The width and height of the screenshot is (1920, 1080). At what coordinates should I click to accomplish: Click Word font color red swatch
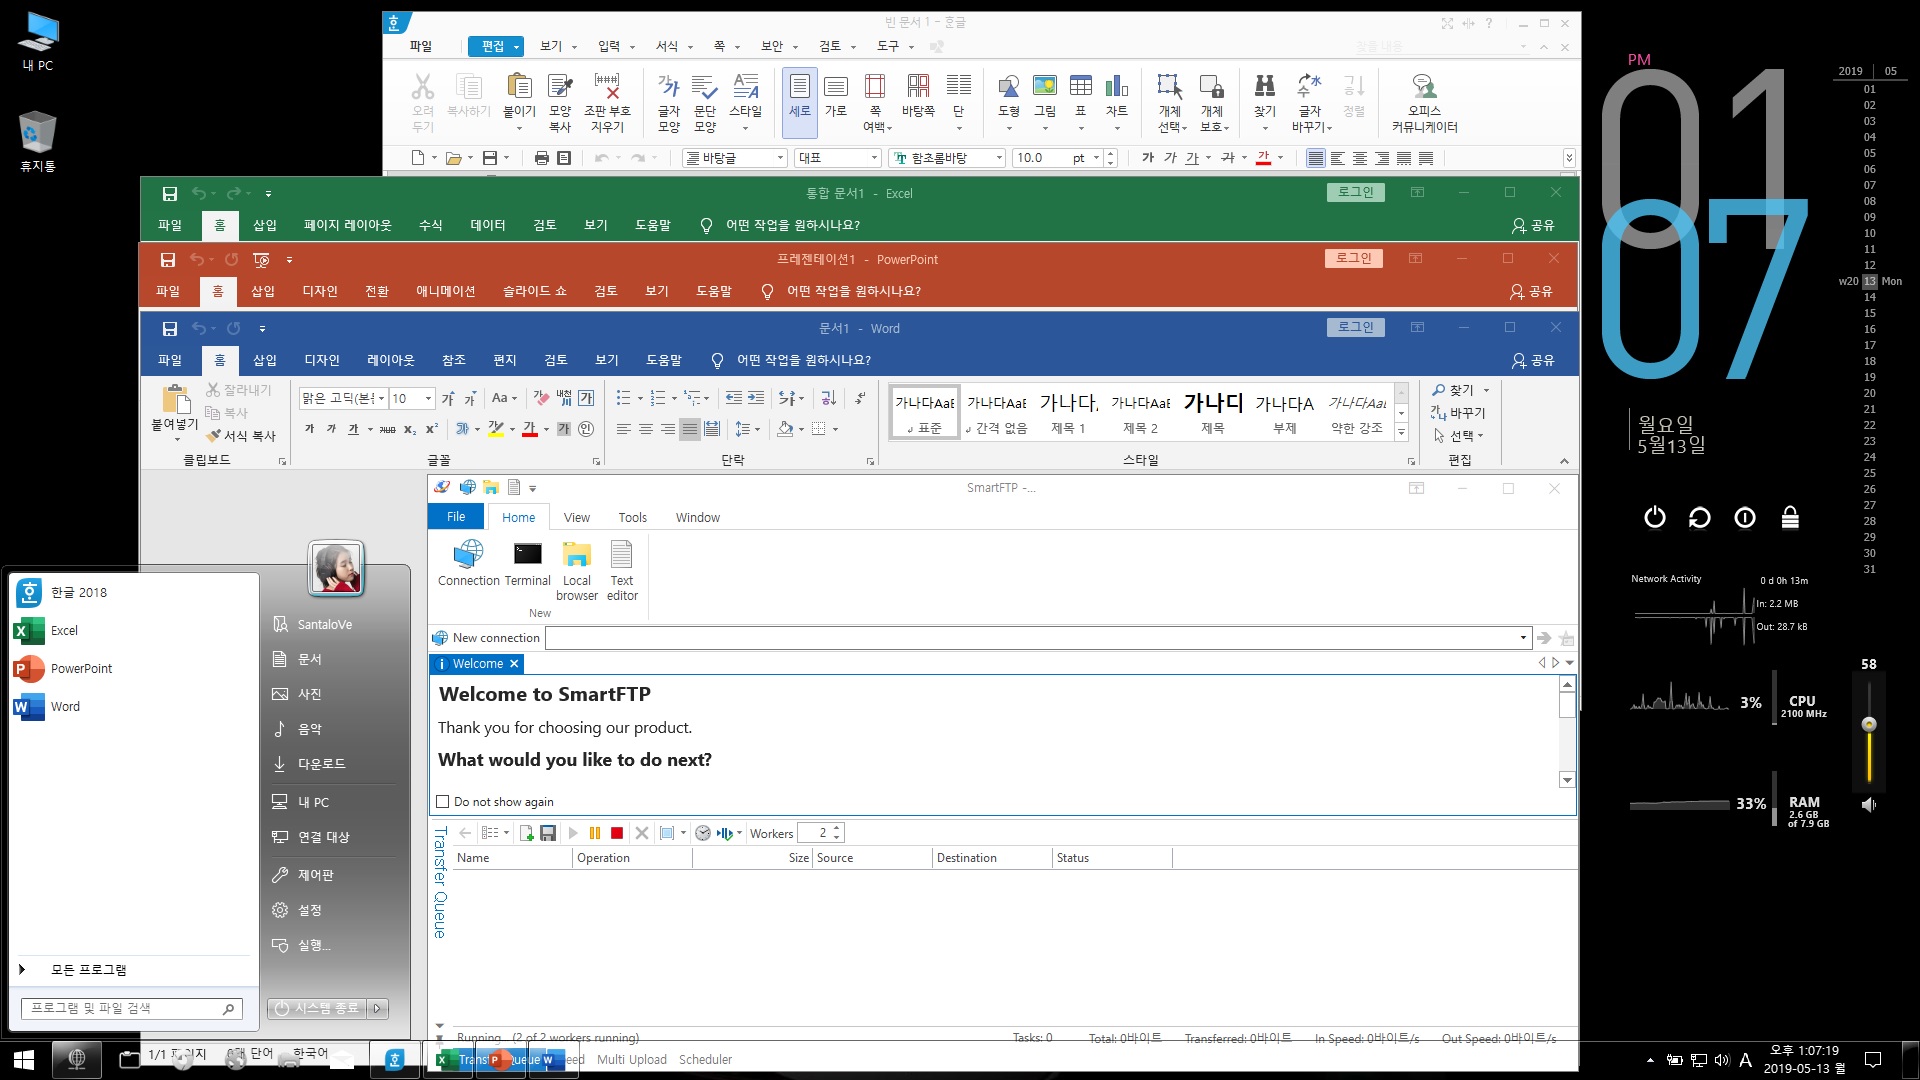[529, 430]
